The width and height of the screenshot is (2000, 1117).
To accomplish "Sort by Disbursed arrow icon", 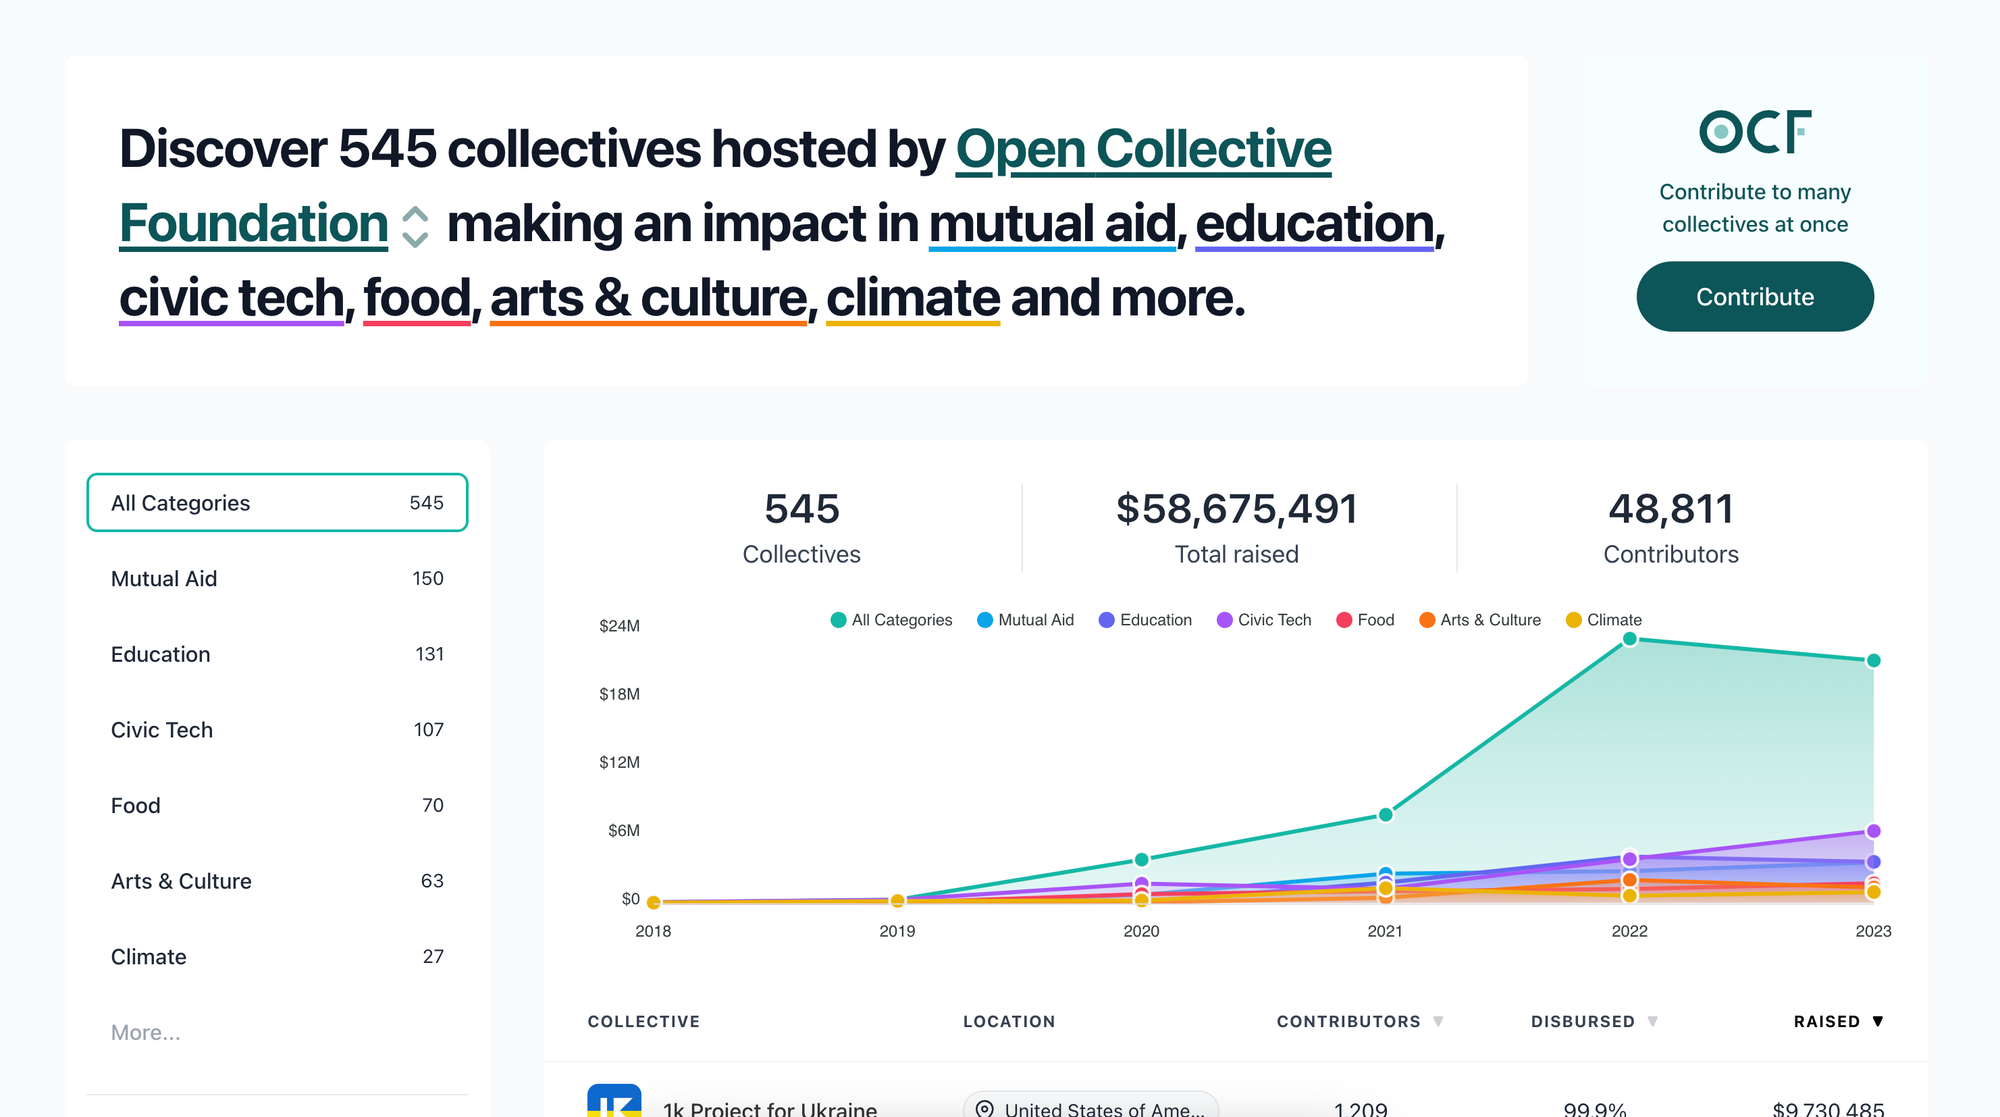I will [1653, 1021].
